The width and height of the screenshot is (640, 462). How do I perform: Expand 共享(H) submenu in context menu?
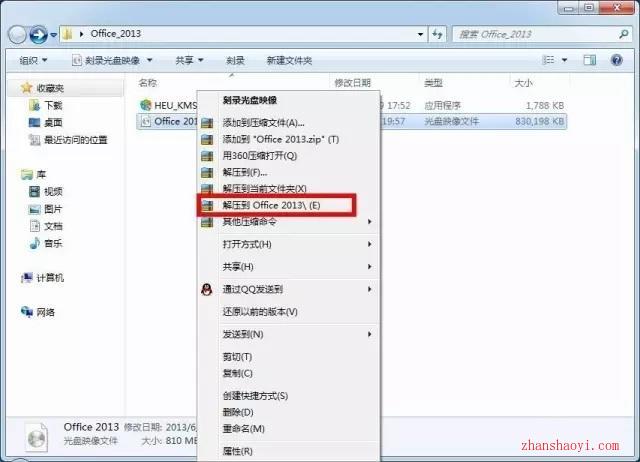click(289, 267)
